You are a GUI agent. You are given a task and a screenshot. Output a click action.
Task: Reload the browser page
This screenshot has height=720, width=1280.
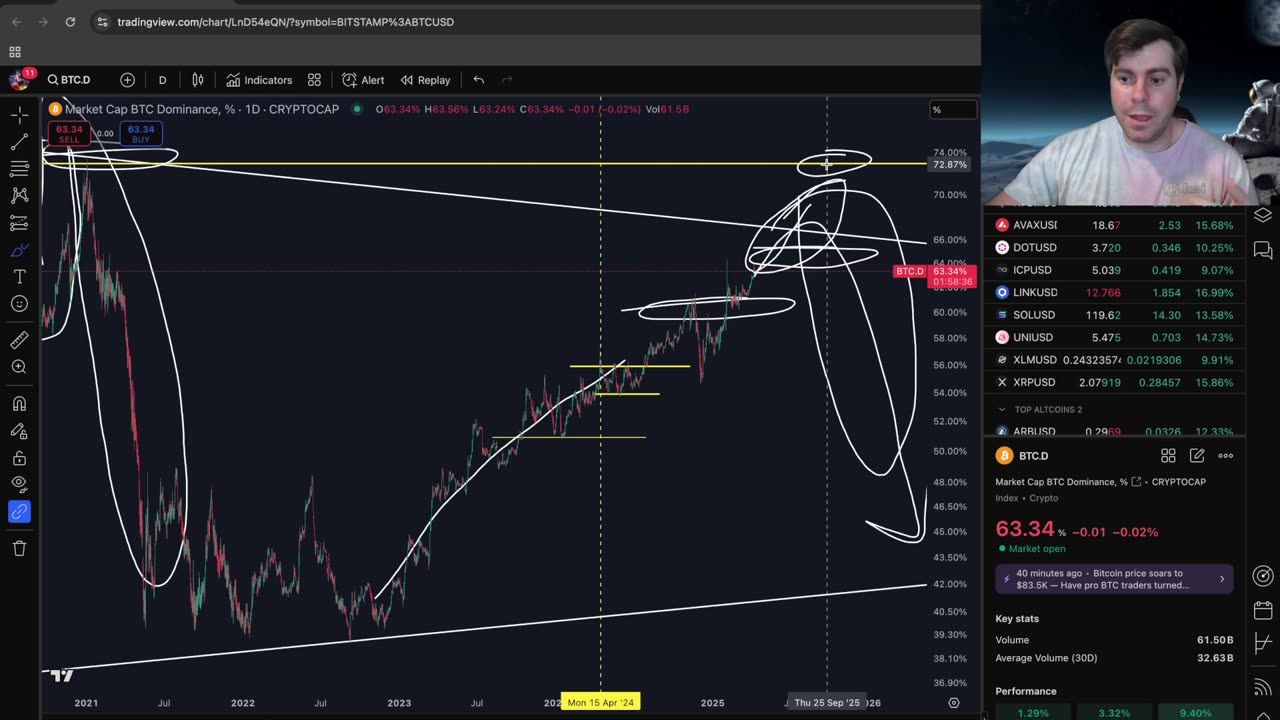click(x=70, y=22)
